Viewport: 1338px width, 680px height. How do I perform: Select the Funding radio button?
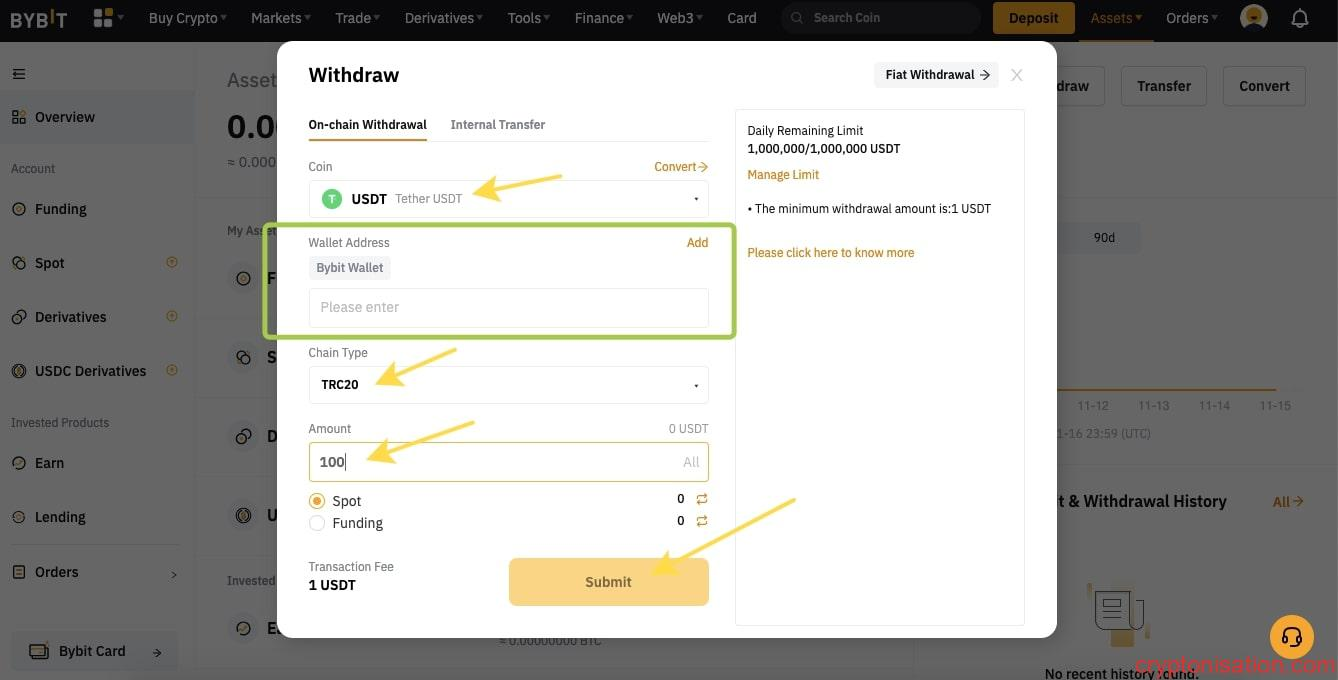(x=317, y=523)
